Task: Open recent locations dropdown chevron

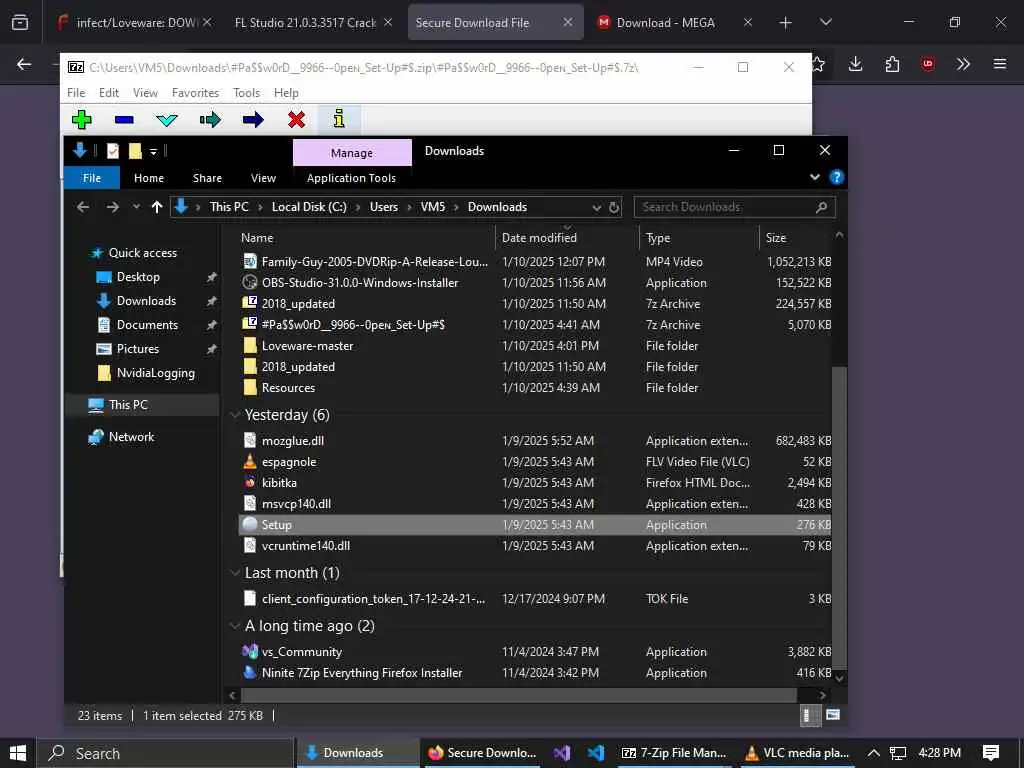Action: click(136, 207)
